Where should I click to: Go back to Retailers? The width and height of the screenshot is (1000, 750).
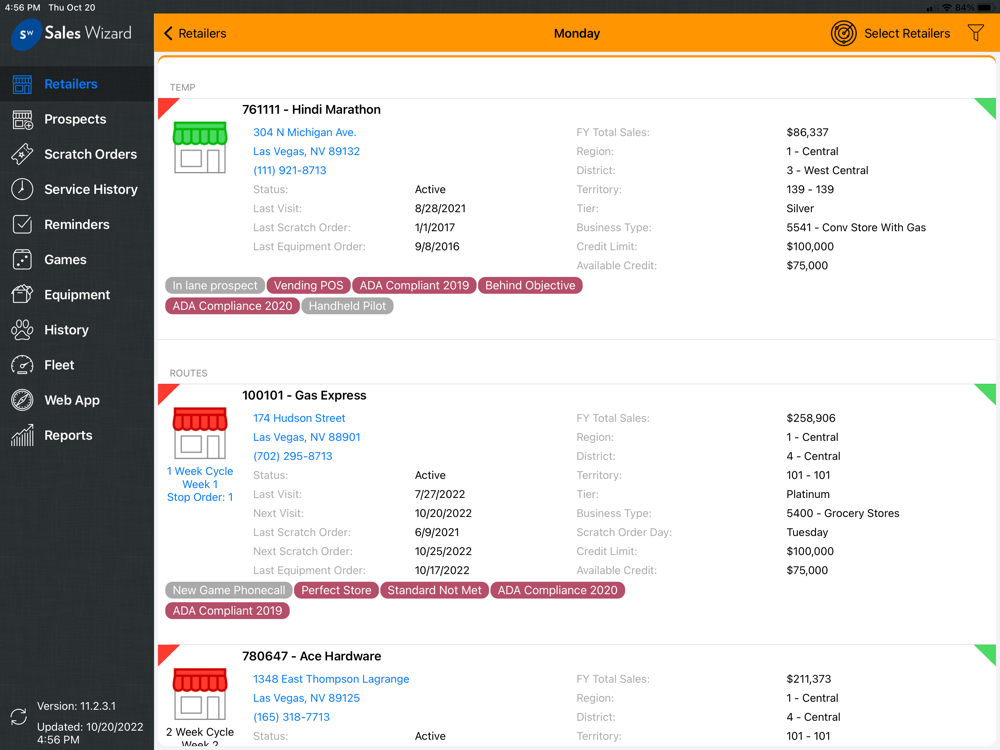pos(195,33)
